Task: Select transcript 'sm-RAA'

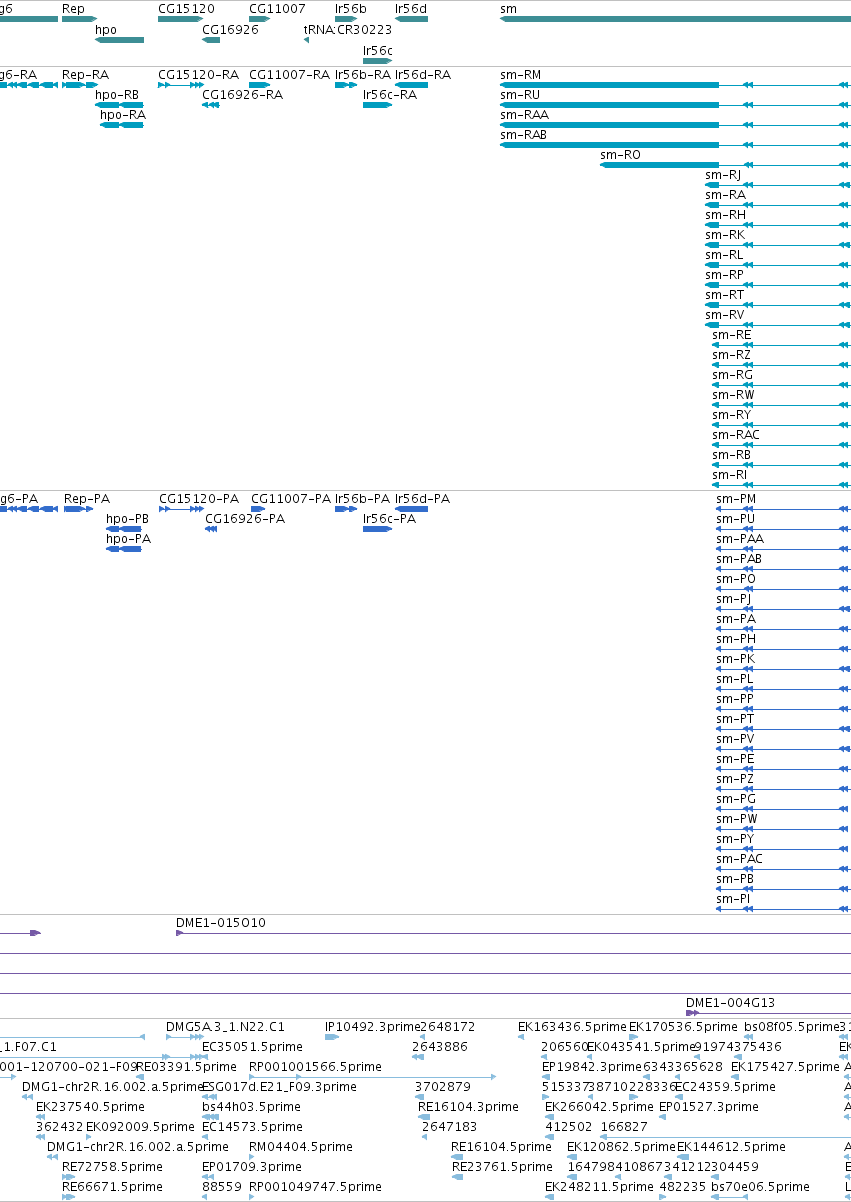Action: coord(524,115)
